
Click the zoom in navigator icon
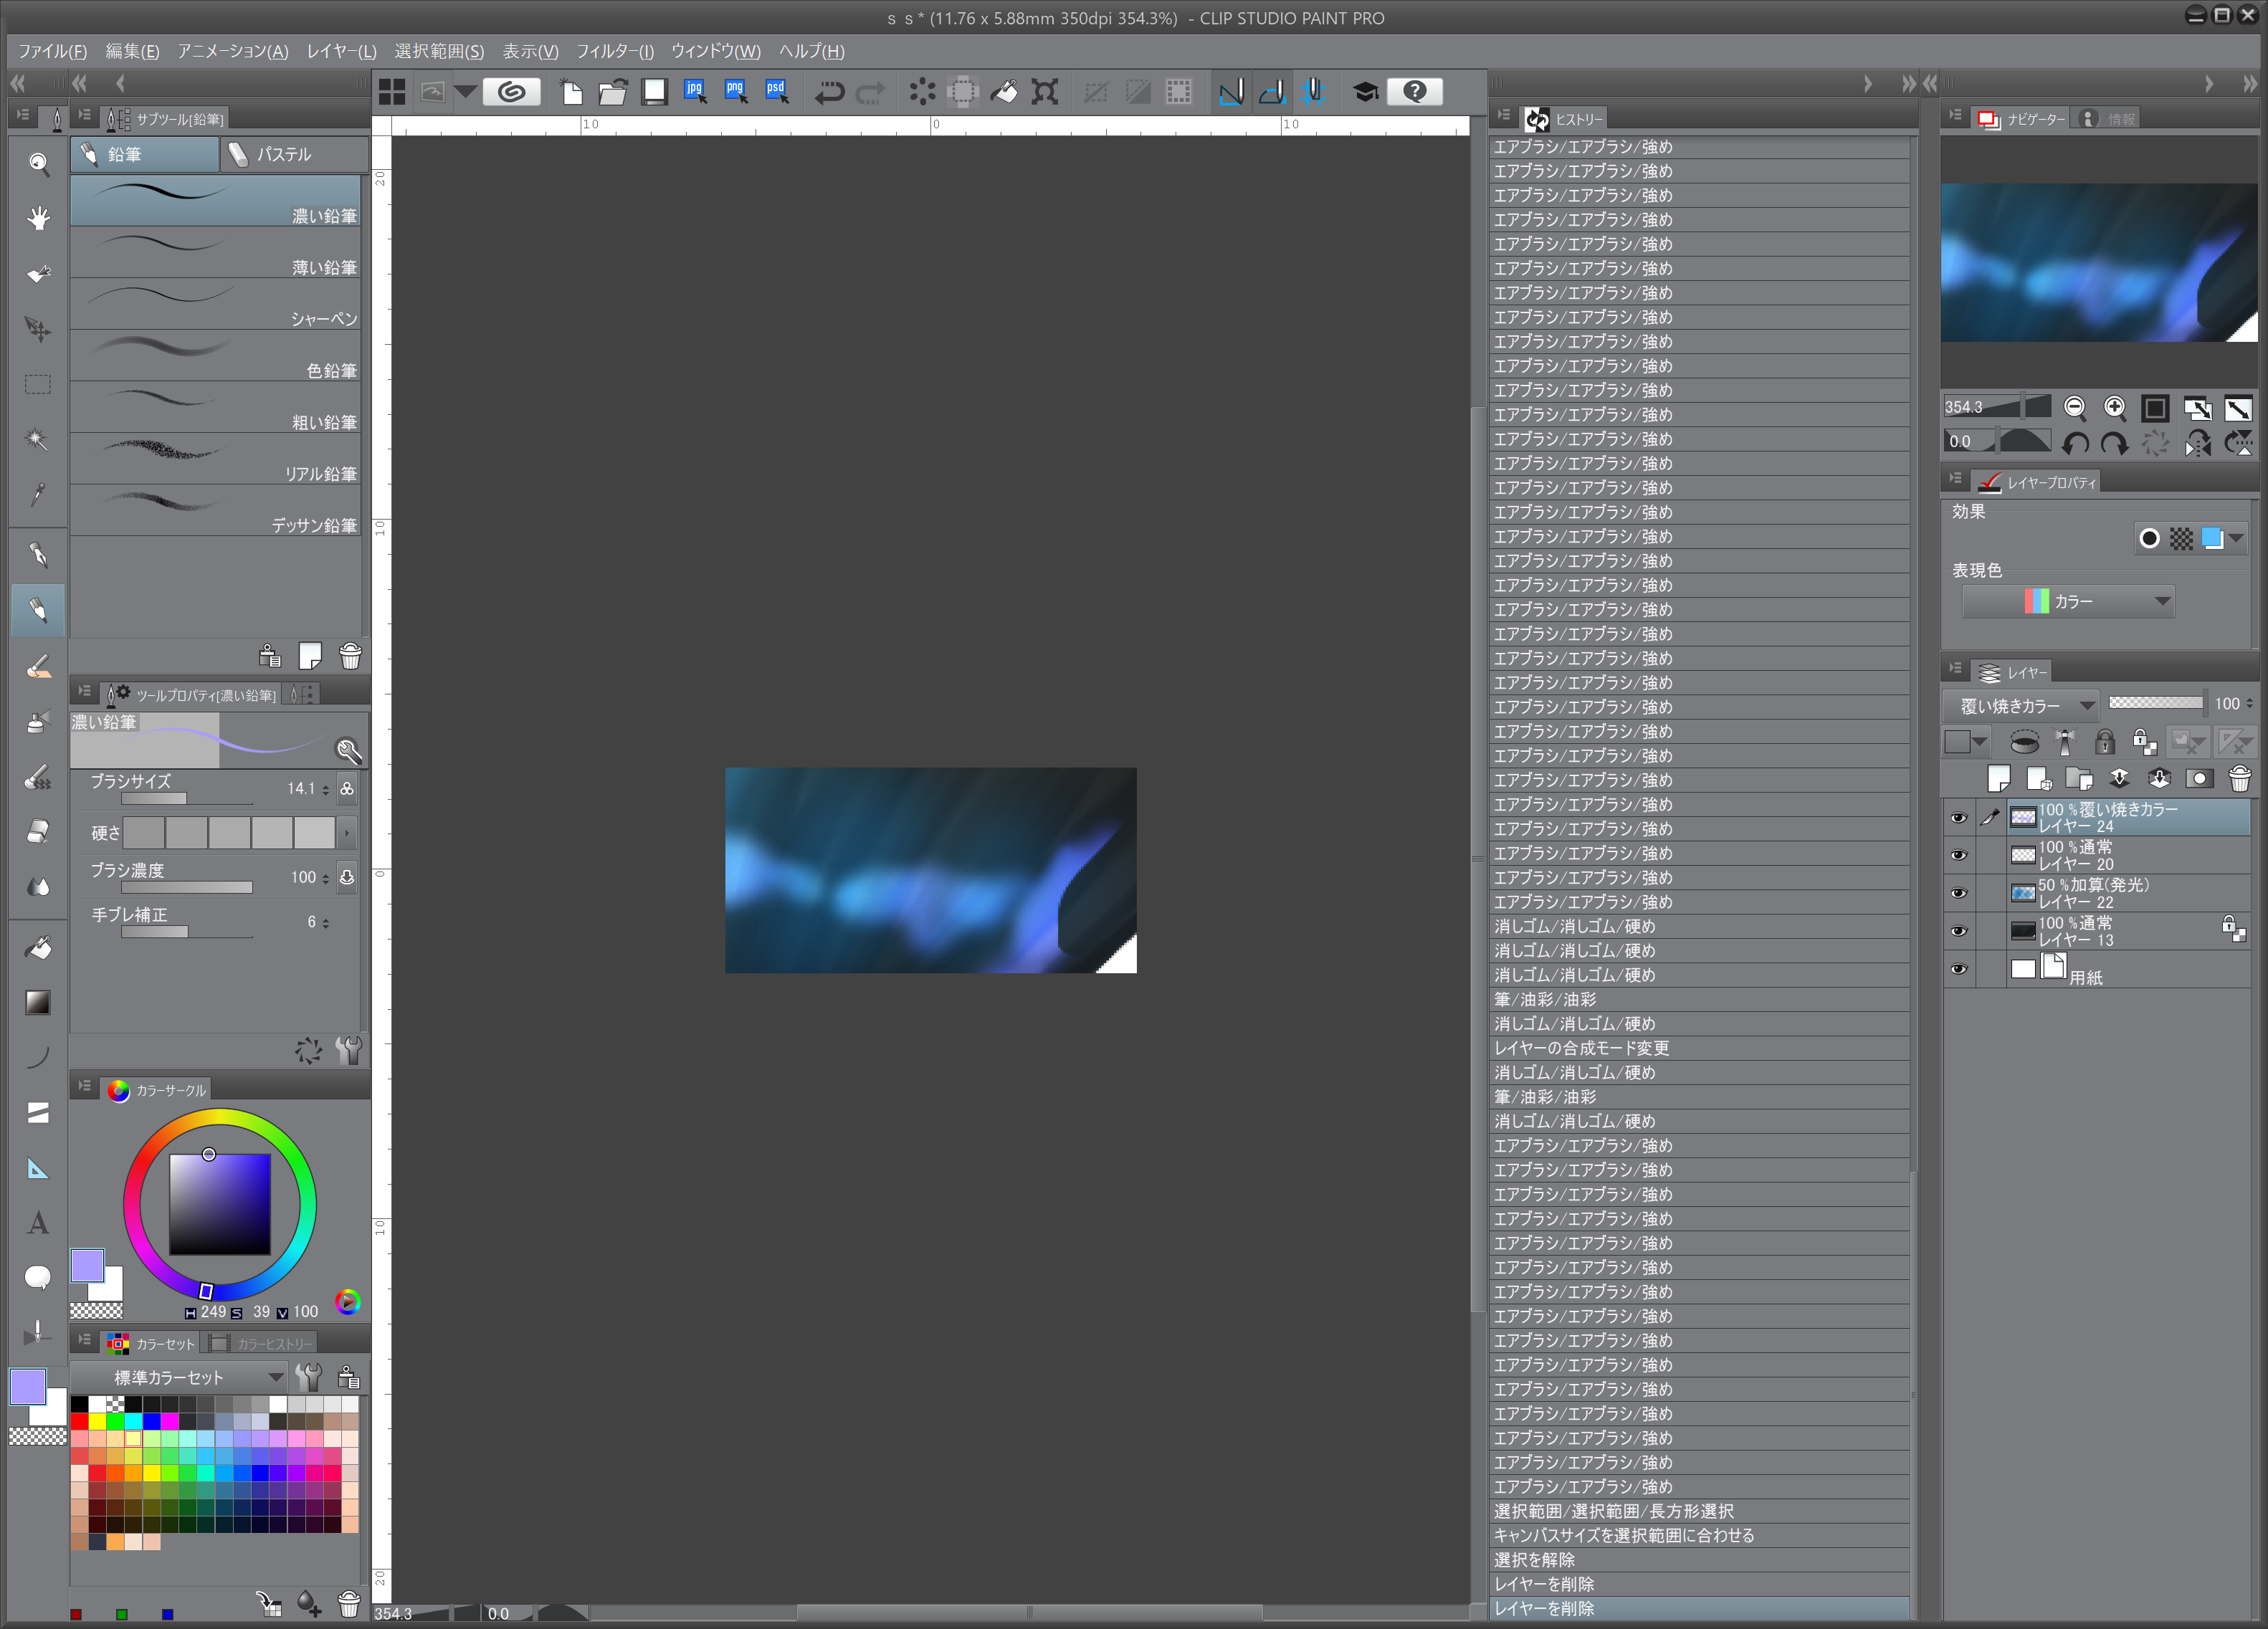point(2114,408)
